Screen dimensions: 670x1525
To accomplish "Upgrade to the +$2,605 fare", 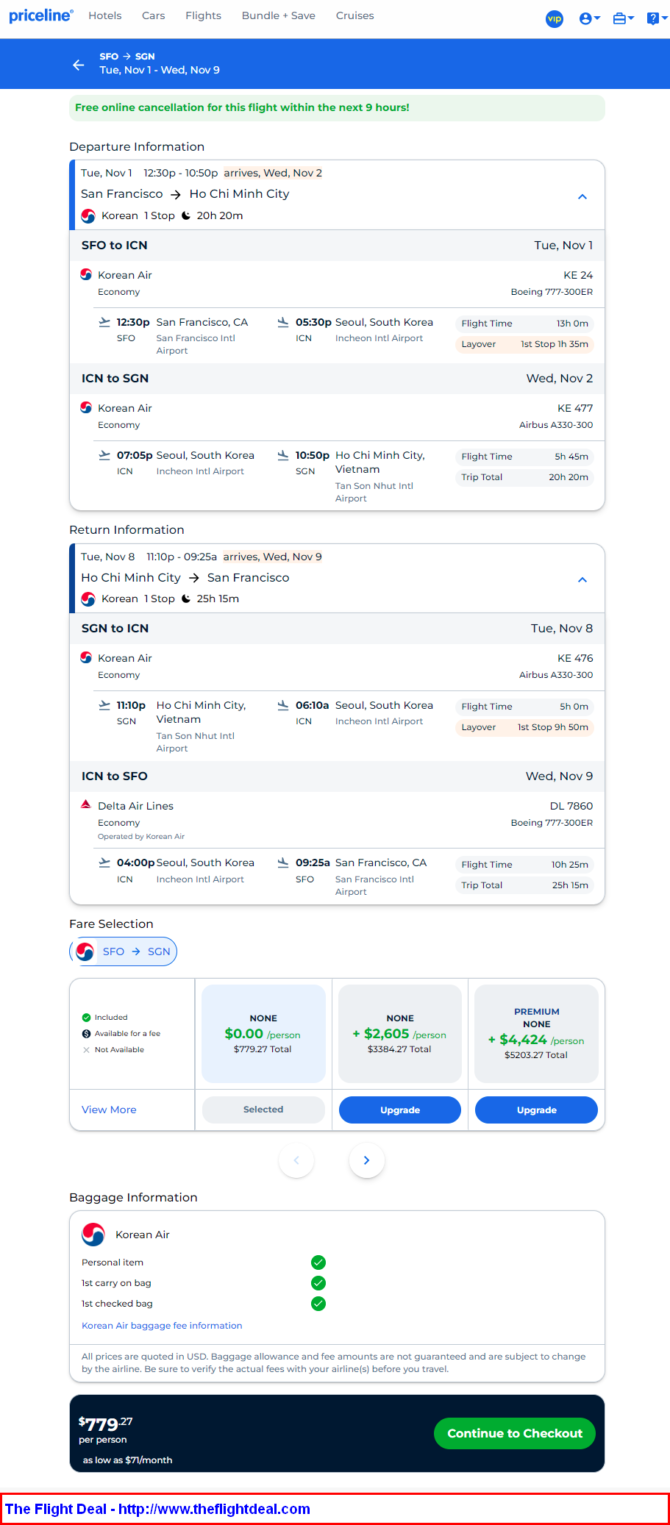I will tap(400, 1110).
